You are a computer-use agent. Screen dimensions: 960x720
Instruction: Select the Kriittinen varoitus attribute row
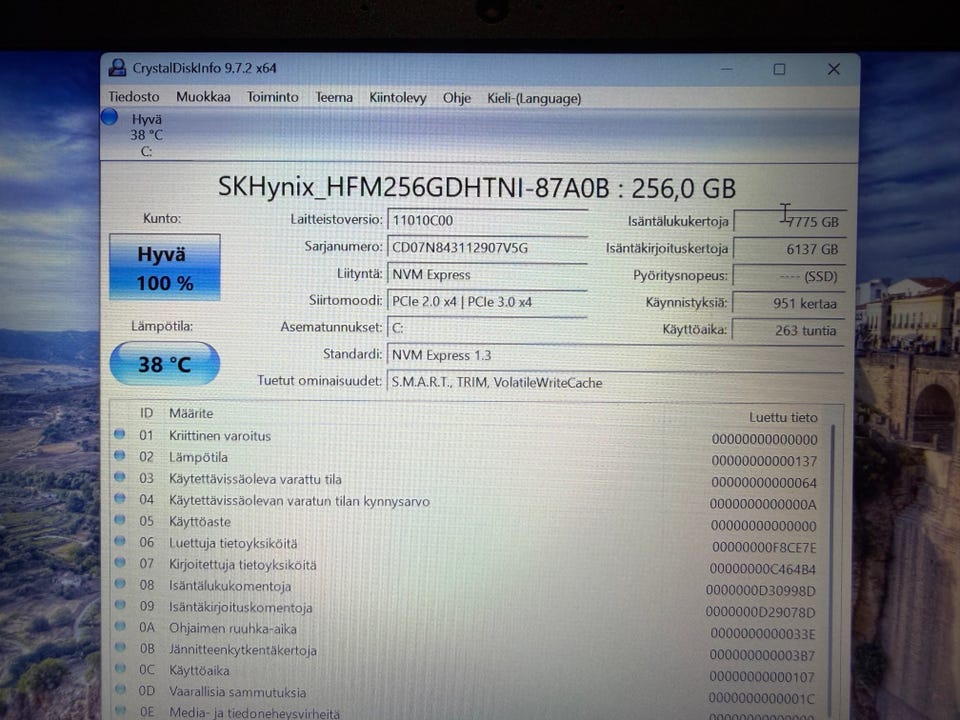[x=468, y=437]
